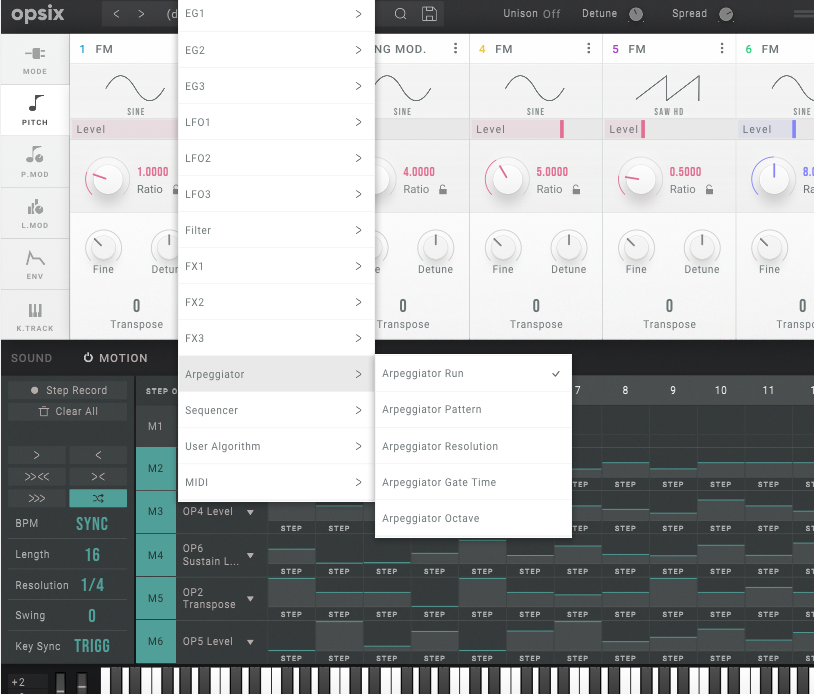Click the Resolution 1/4 value
This screenshot has width=814, height=694.
point(92,585)
